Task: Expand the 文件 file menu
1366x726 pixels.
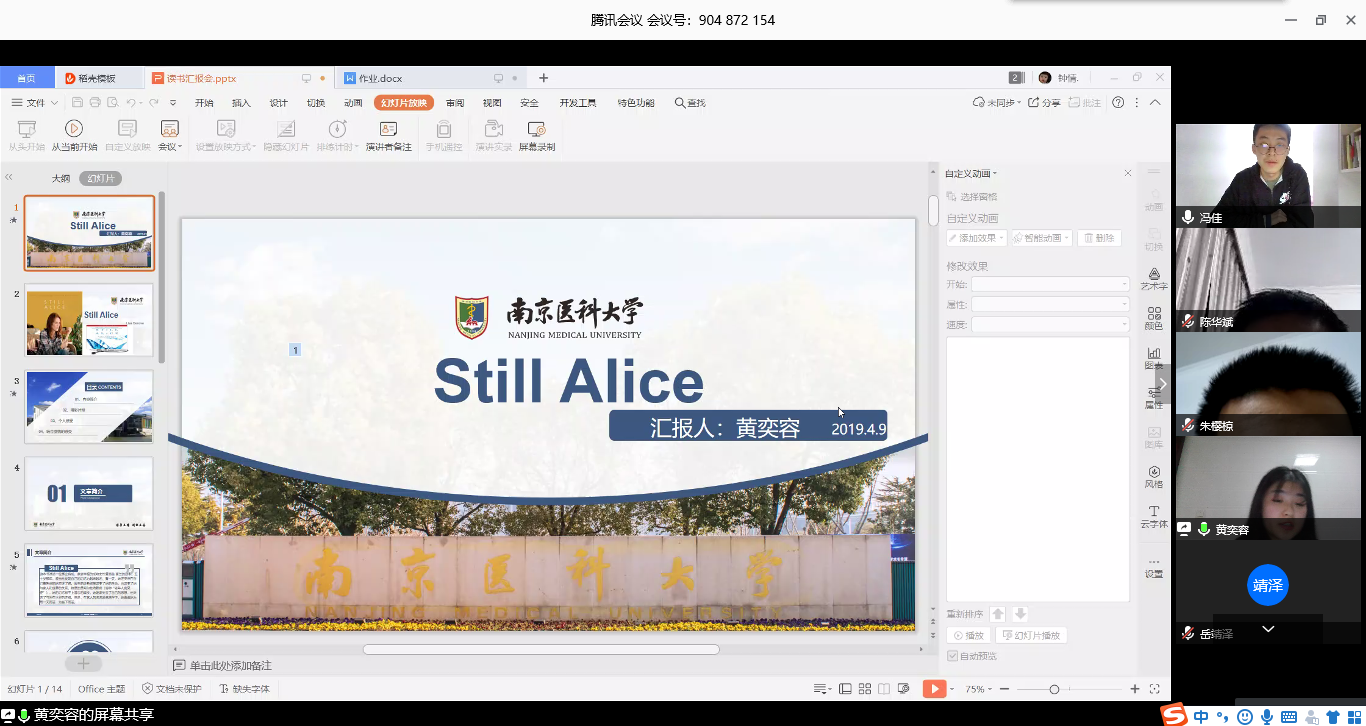Action: tap(35, 103)
